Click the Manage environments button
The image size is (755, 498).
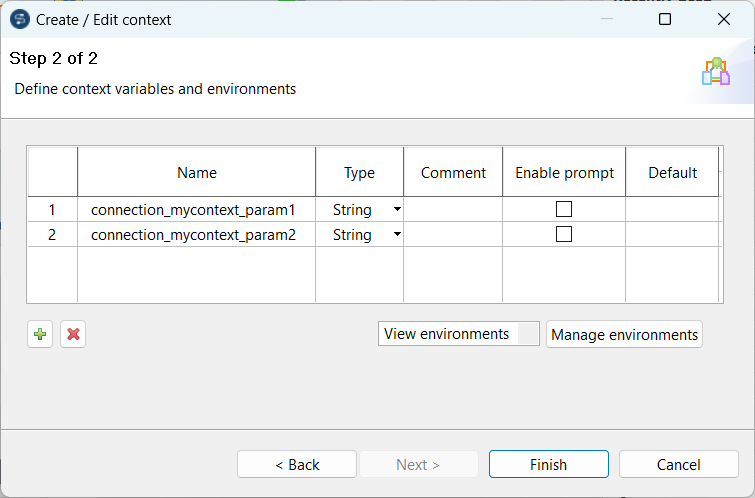tap(624, 334)
